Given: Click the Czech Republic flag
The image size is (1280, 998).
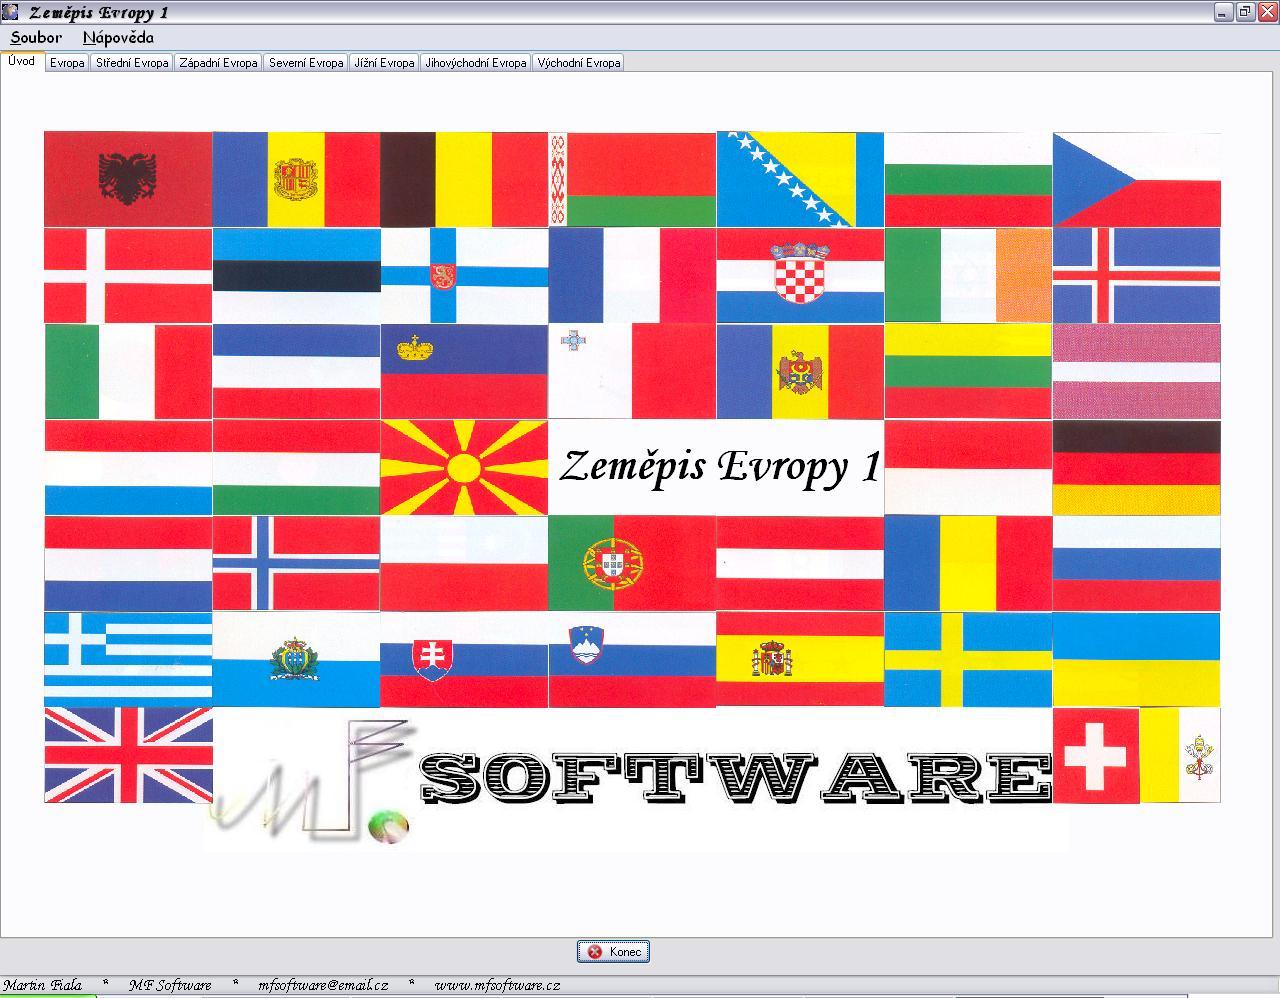Looking at the screenshot, I should pos(1136,180).
